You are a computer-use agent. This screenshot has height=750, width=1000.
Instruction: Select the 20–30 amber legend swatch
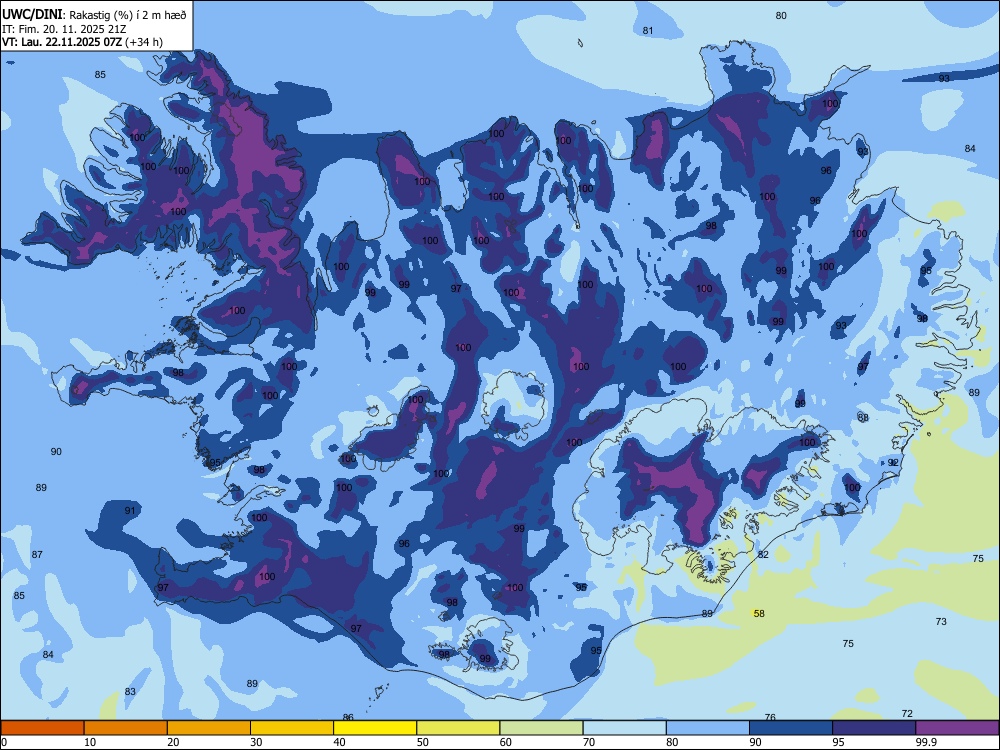point(209,728)
